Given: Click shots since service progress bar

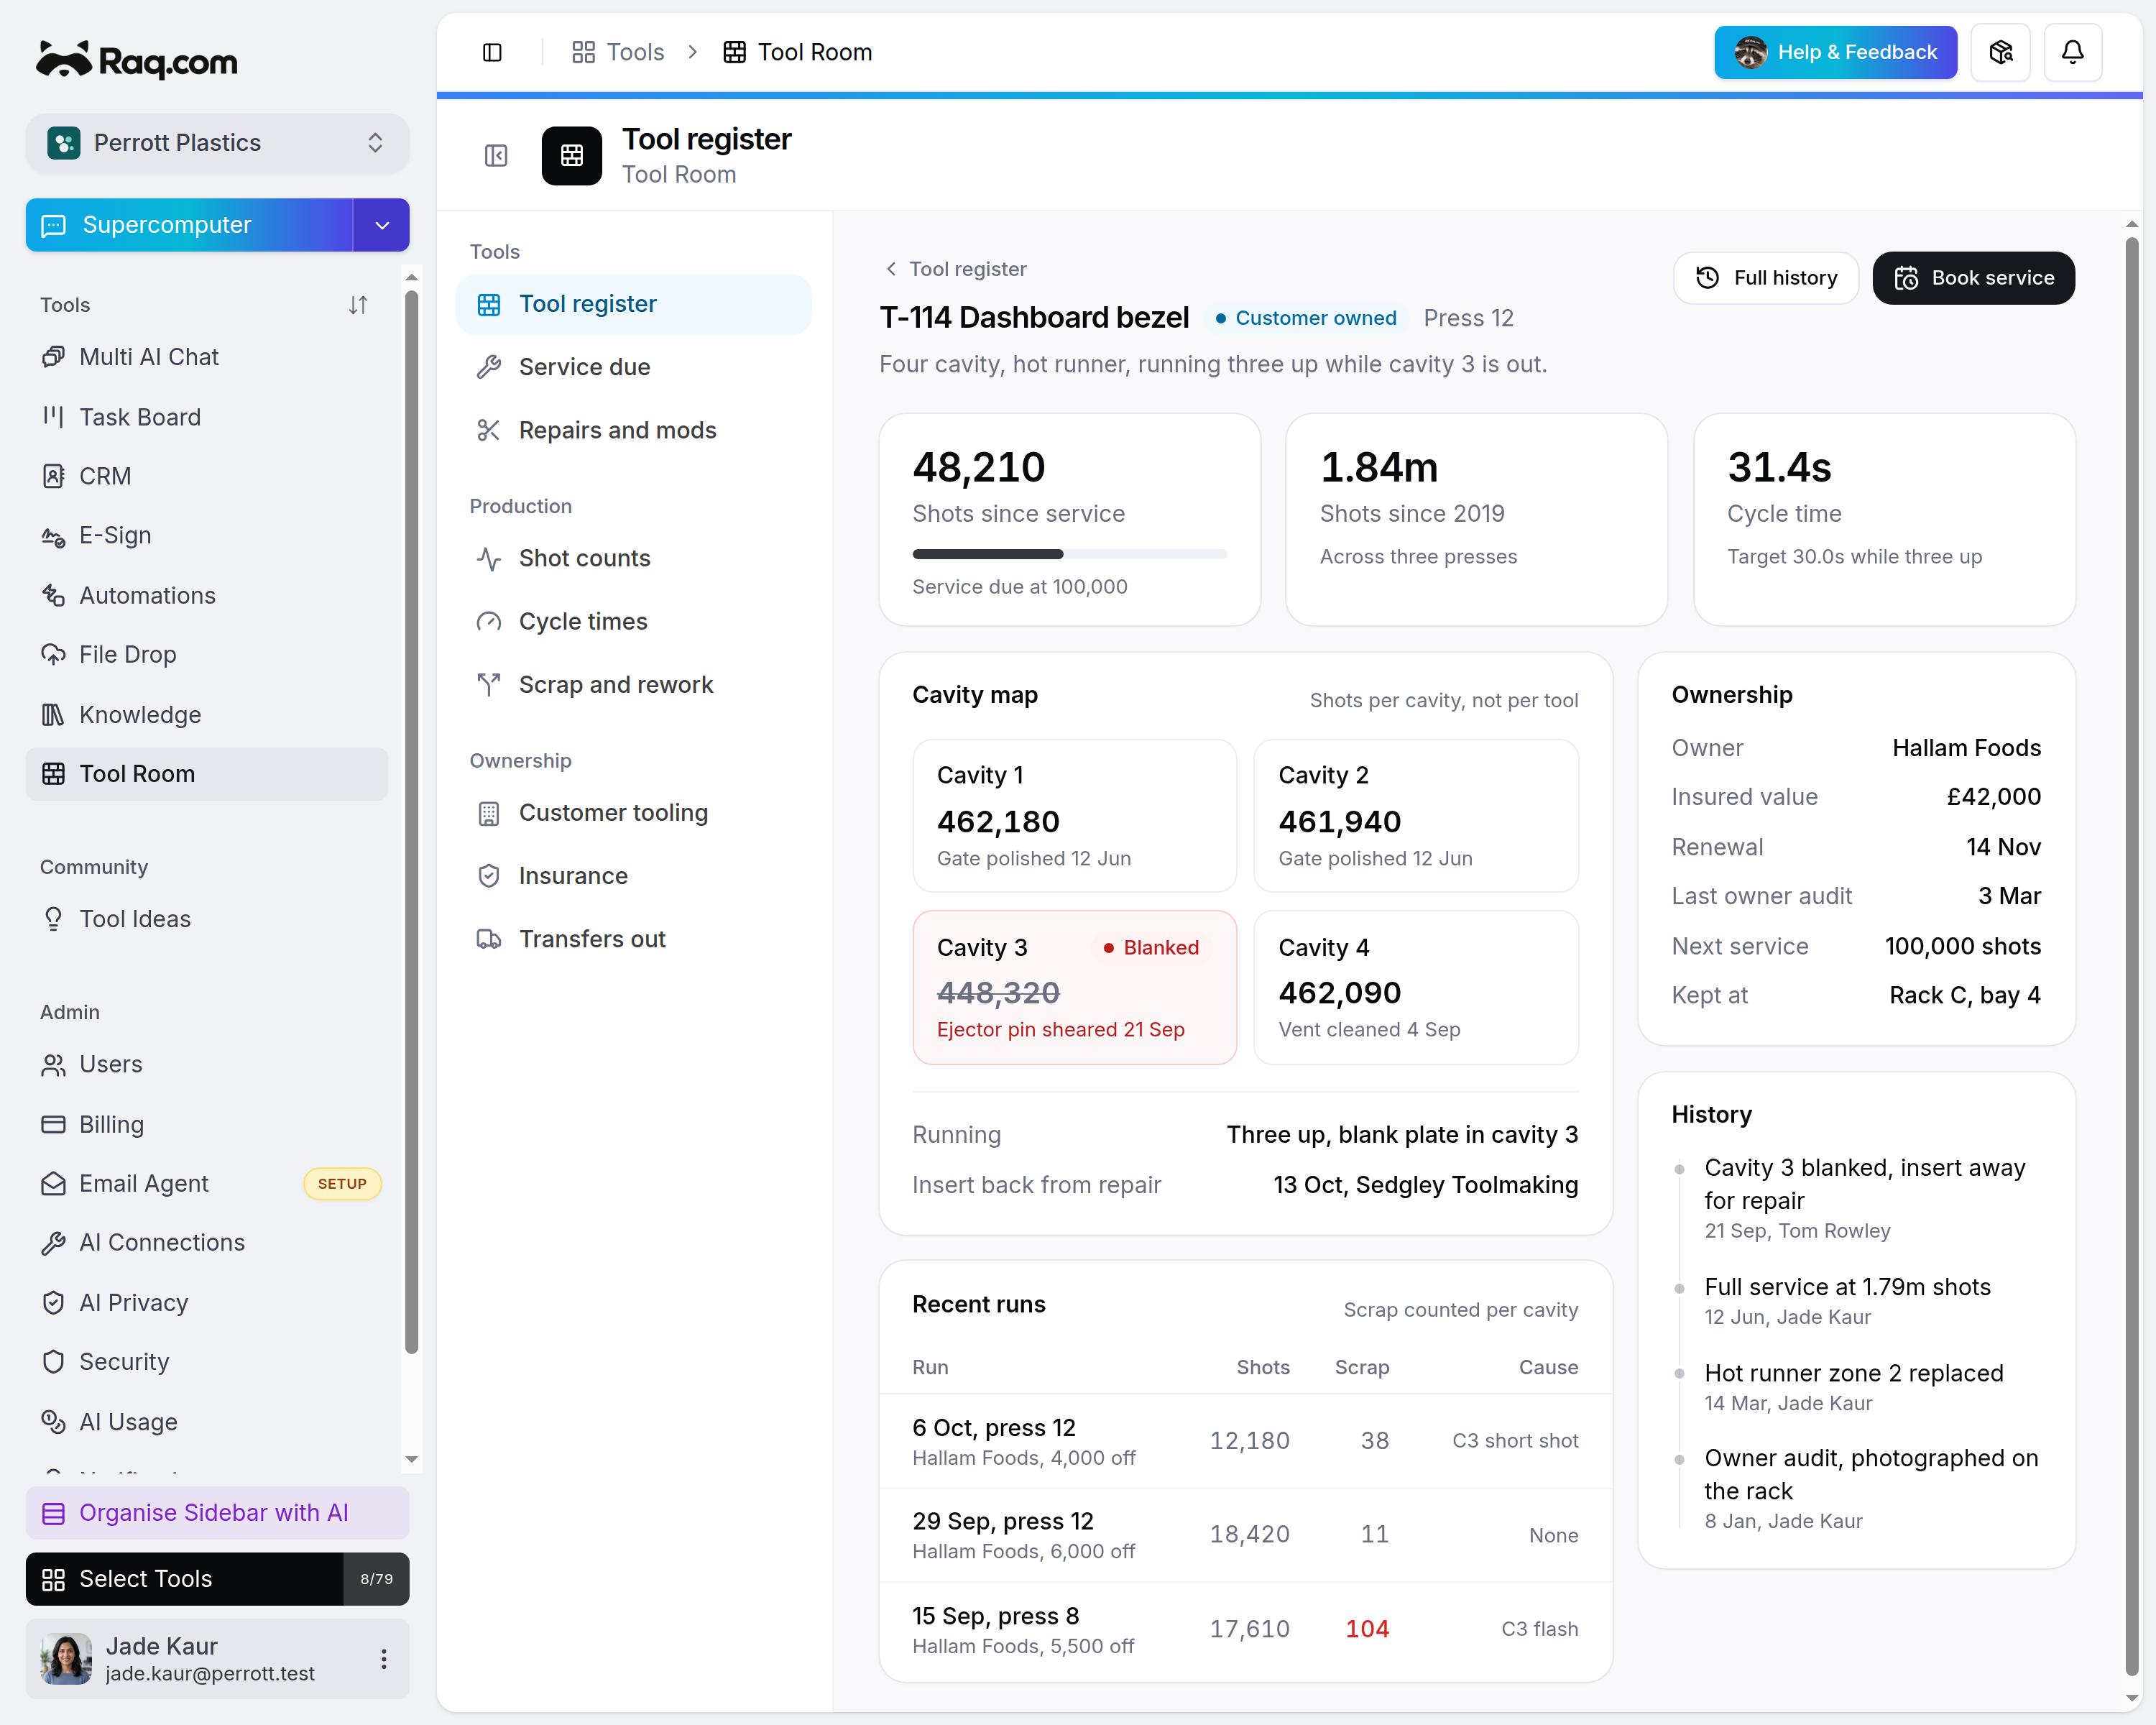Looking at the screenshot, I should (x=1069, y=554).
